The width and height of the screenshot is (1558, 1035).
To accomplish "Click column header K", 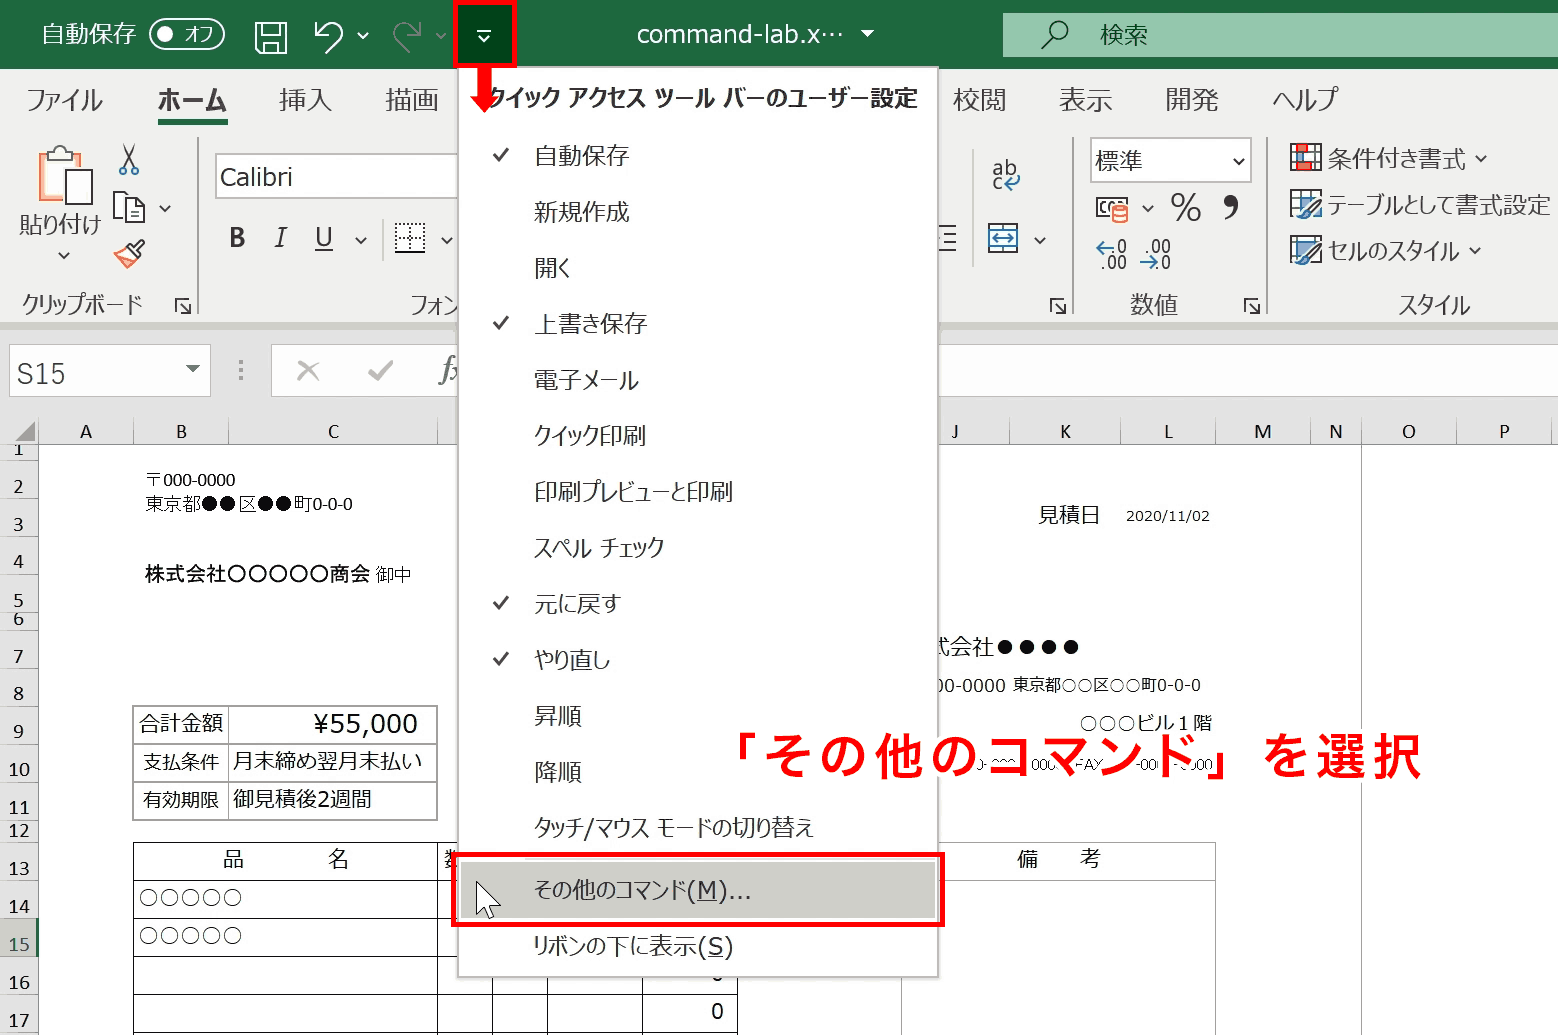I will [x=1065, y=432].
